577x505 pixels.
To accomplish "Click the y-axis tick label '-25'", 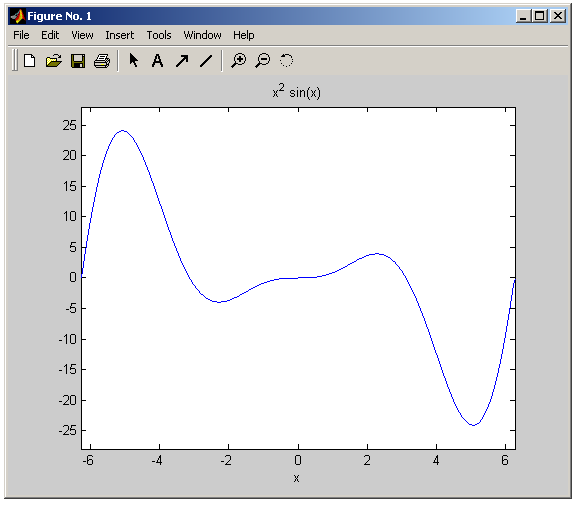I will pyautogui.click(x=68, y=430).
